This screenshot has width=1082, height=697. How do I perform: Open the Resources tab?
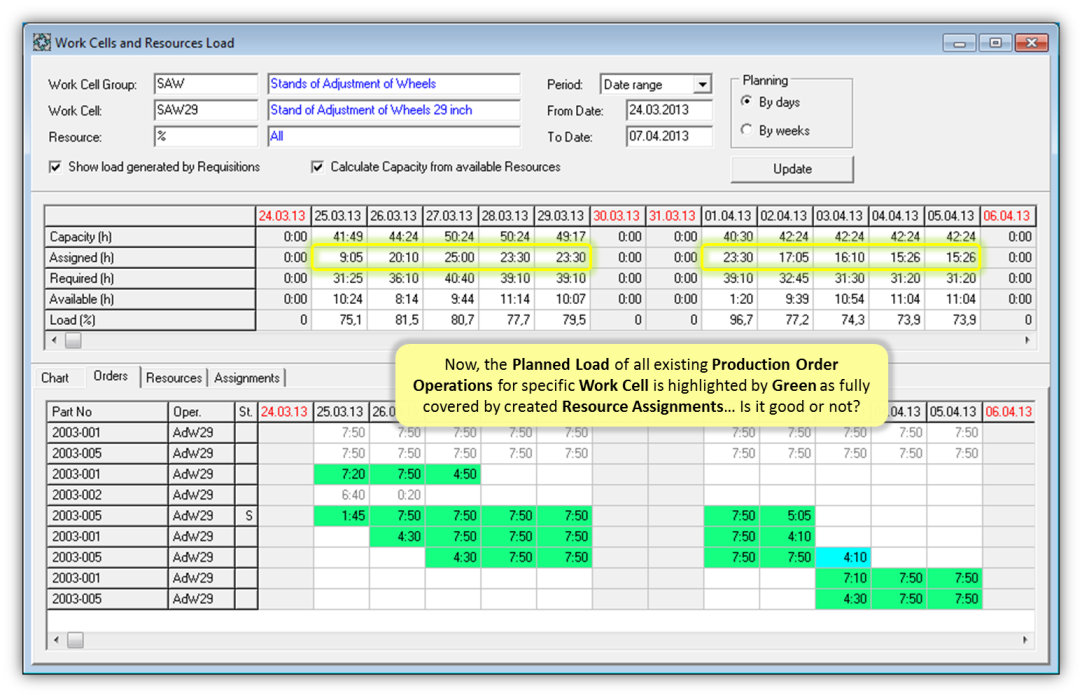pos(174,378)
